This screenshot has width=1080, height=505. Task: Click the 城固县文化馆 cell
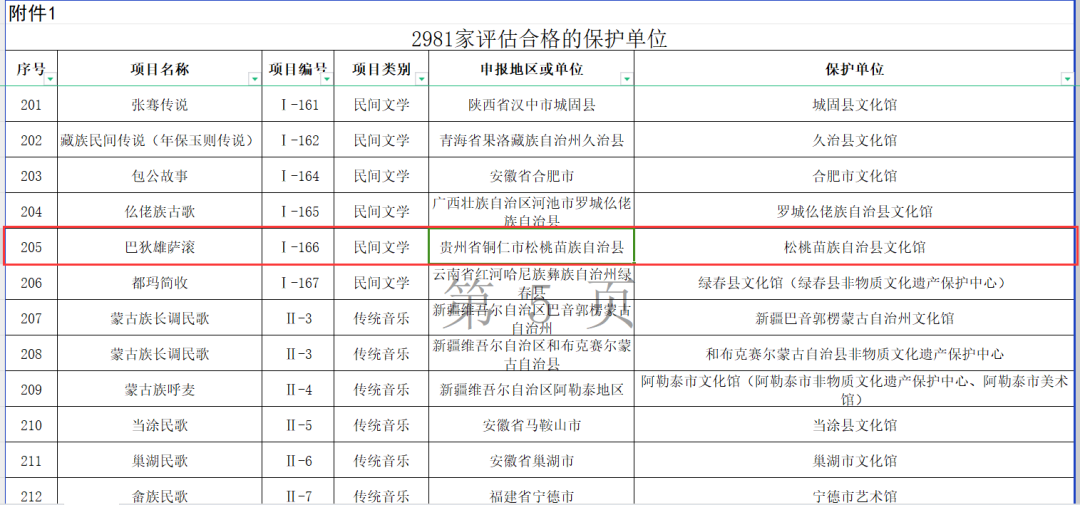point(854,105)
